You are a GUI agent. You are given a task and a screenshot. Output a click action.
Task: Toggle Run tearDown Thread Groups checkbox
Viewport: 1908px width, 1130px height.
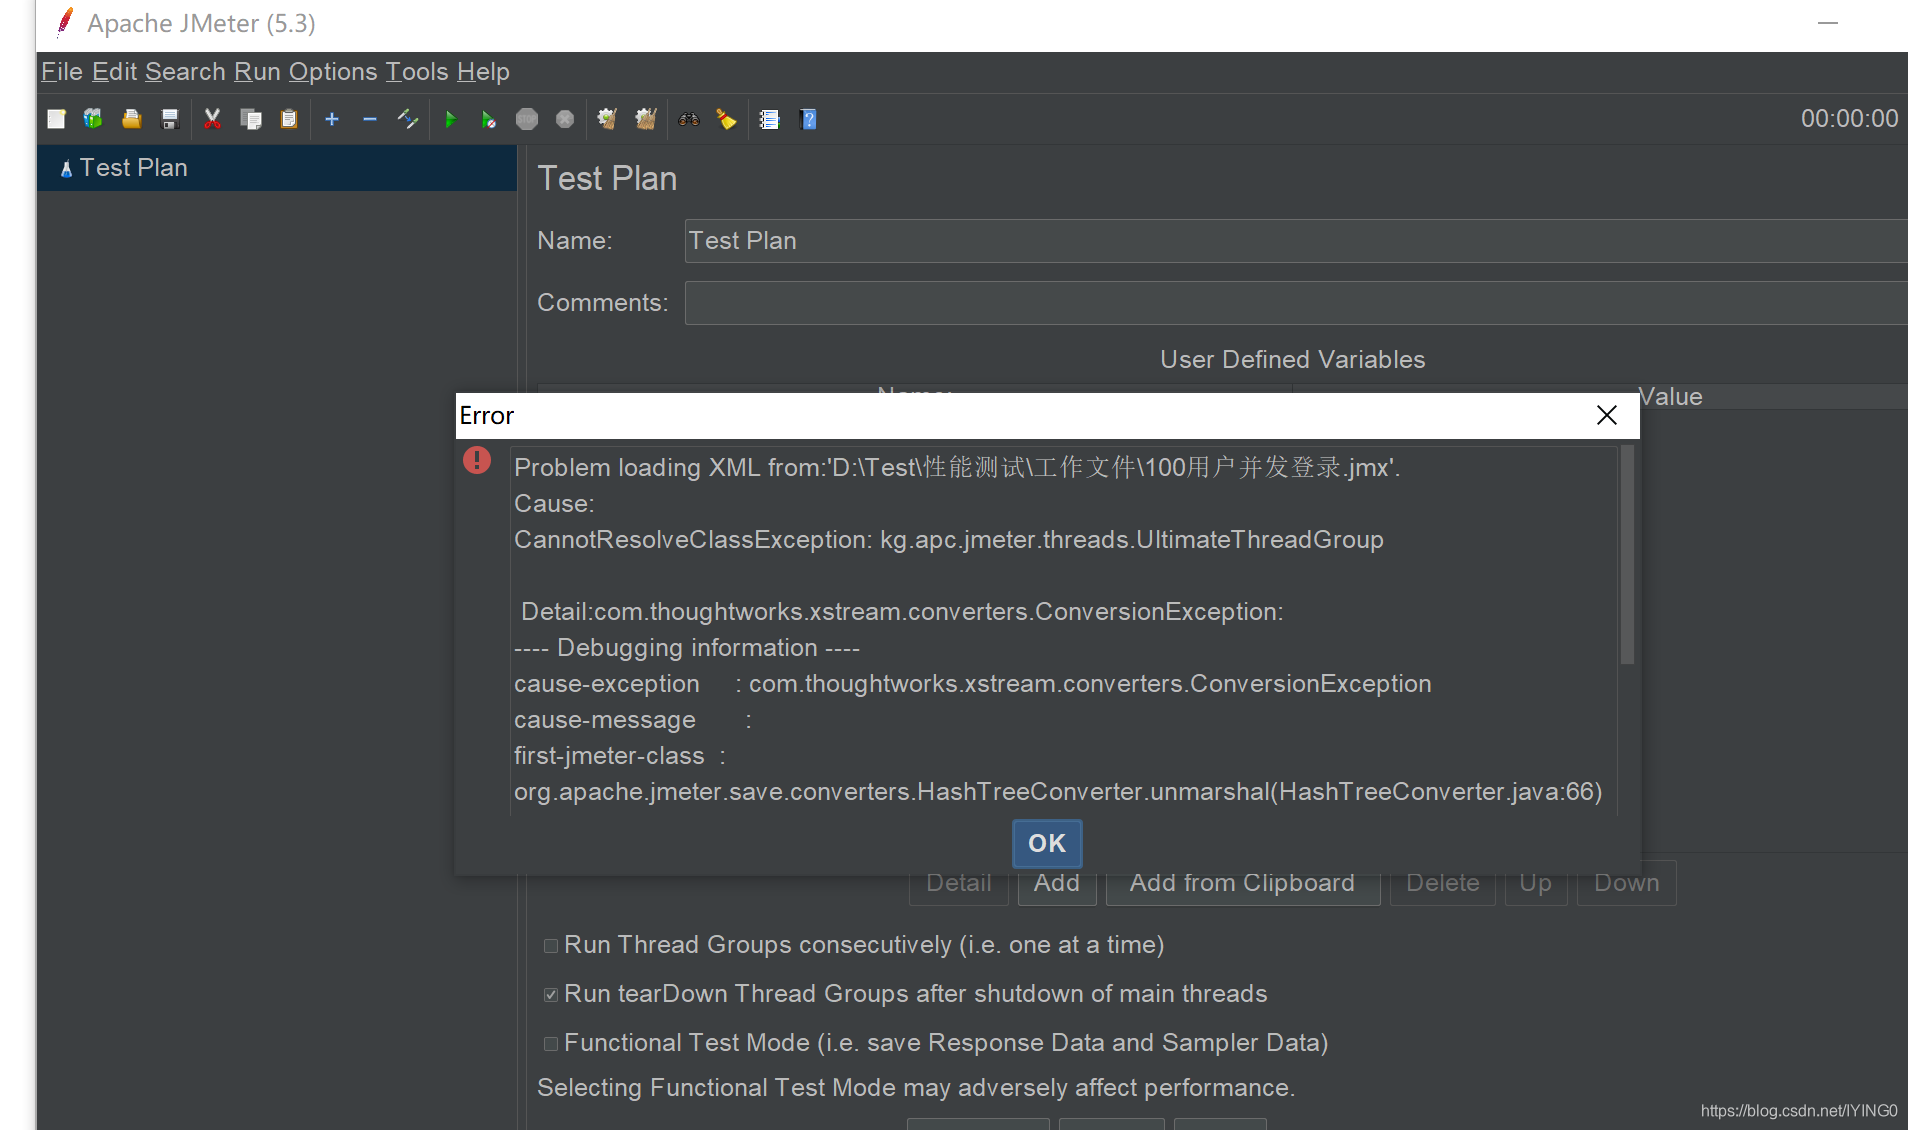click(x=551, y=995)
